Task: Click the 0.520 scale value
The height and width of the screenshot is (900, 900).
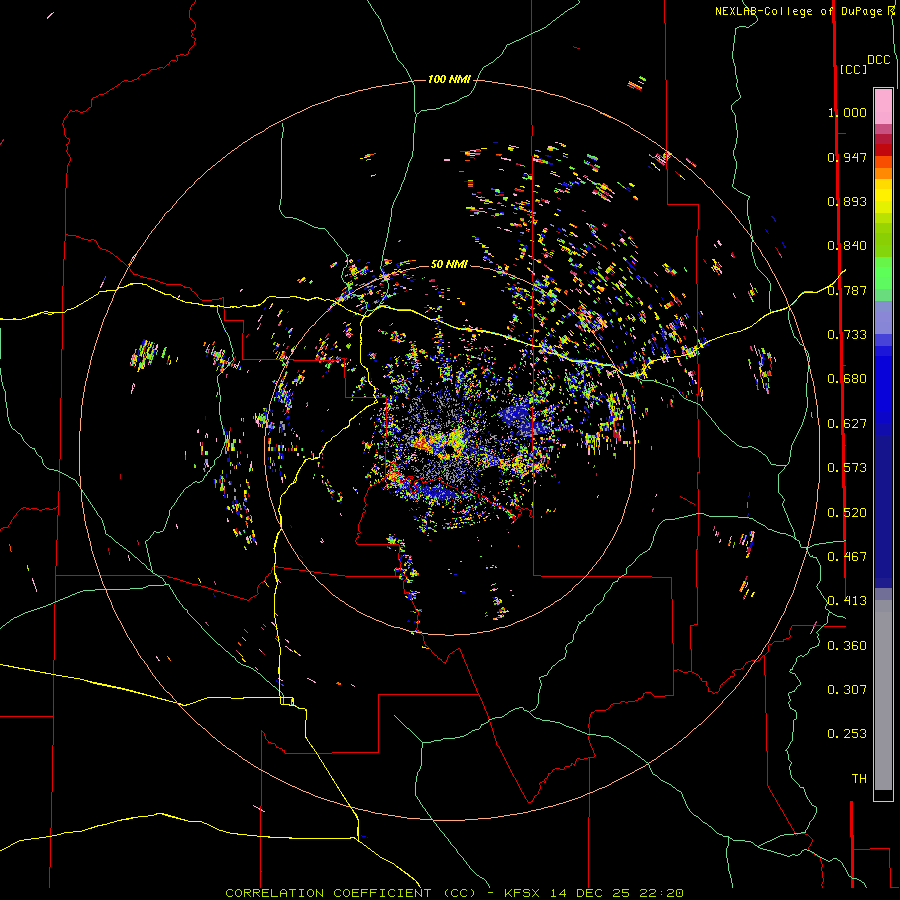Action: [847, 513]
